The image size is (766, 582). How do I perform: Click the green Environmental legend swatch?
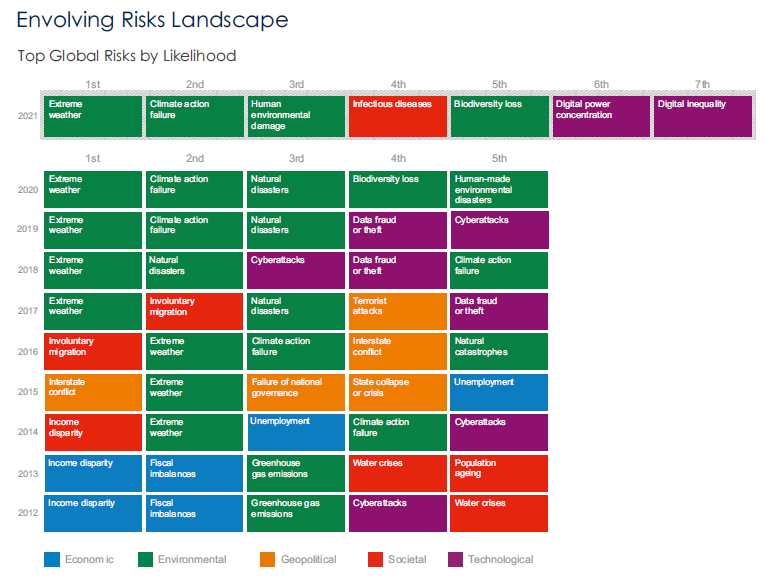tap(145, 560)
